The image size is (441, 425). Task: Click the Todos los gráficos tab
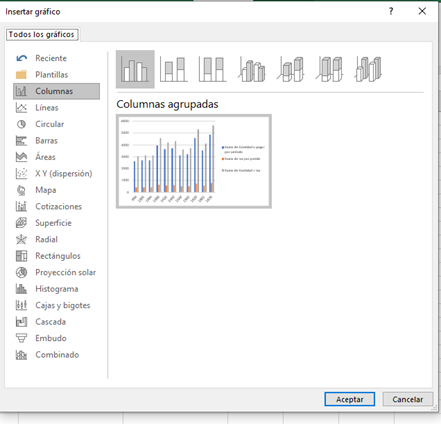pyautogui.click(x=42, y=34)
